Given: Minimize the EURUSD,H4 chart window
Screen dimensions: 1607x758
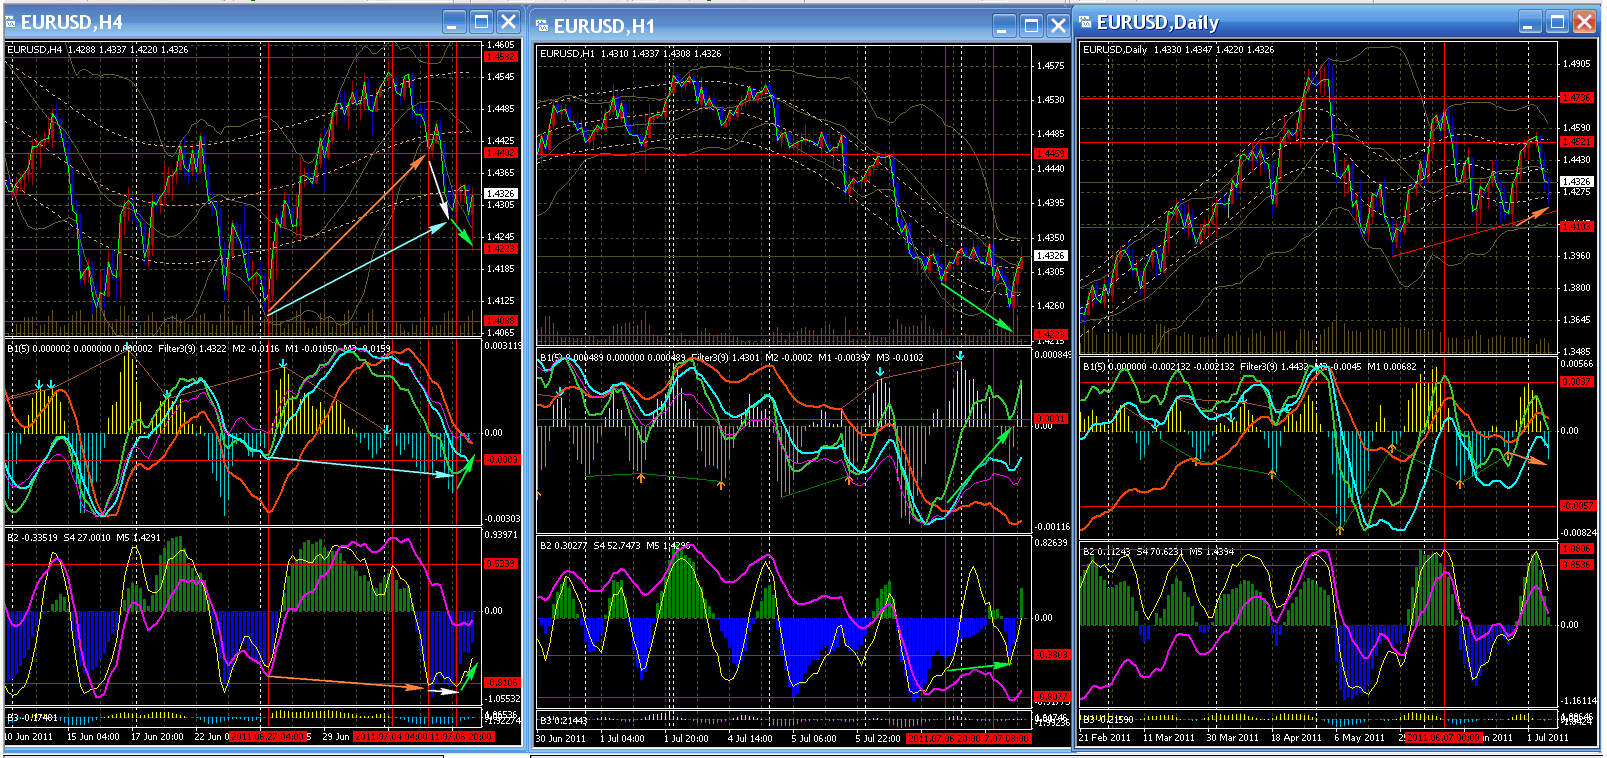Looking at the screenshot, I should coord(454,22).
